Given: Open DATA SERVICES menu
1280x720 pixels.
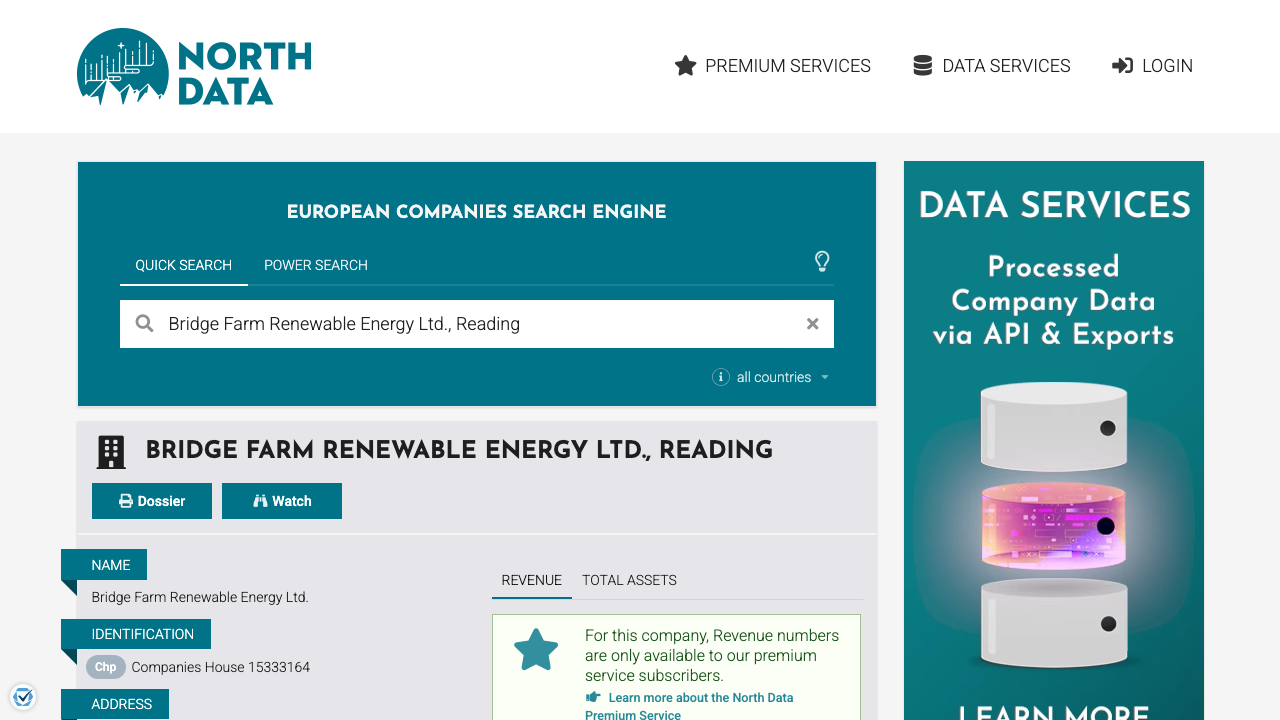Looking at the screenshot, I should pyautogui.click(x=991, y=65).
